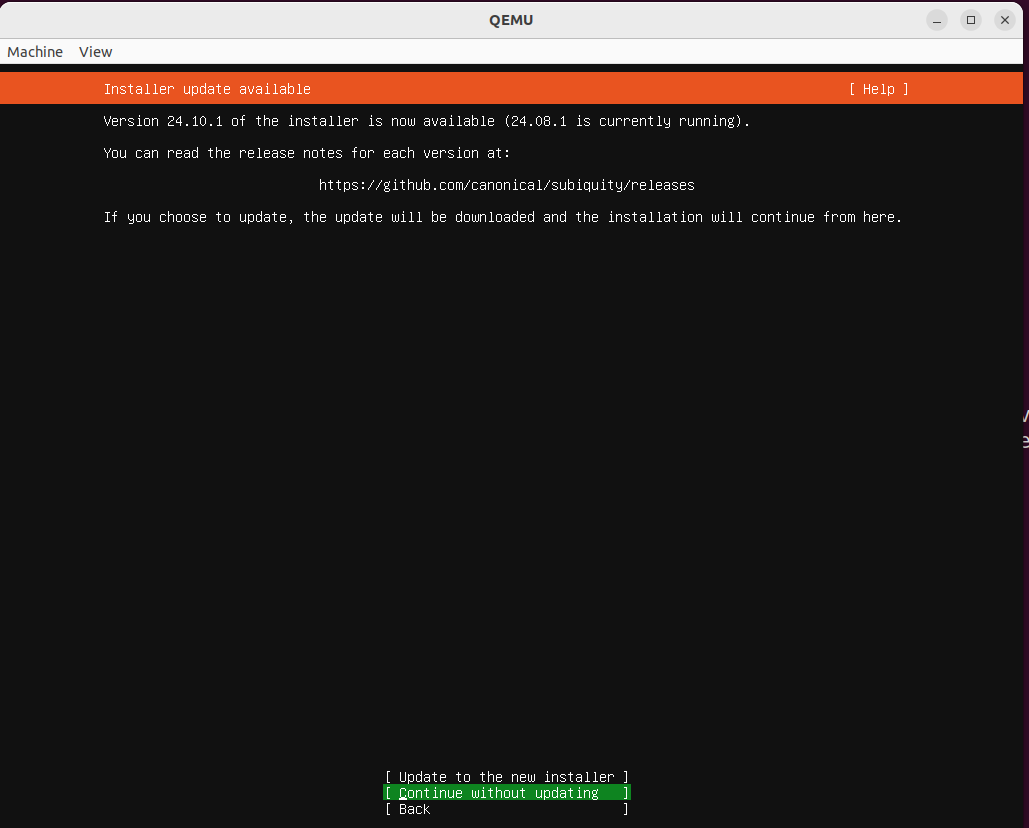Screen dimensions: 1029x828
Task: Minimize the QEMU window
Action: pos(936,19)
